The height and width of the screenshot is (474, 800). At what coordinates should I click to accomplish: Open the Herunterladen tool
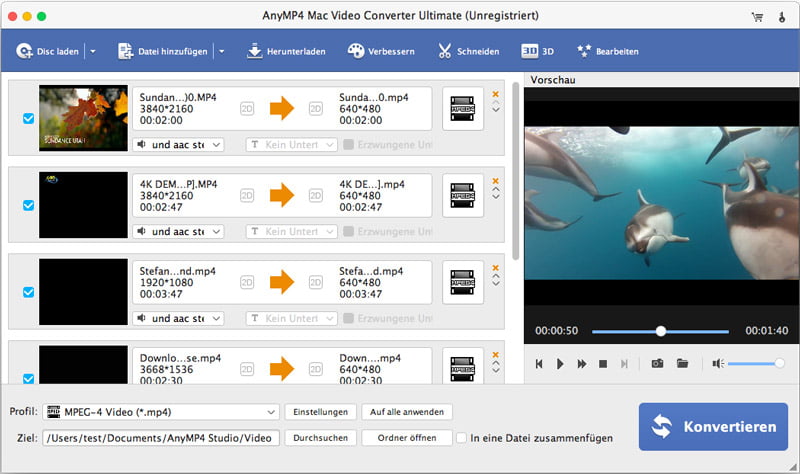pyautogui.click(x=286, y=51)
